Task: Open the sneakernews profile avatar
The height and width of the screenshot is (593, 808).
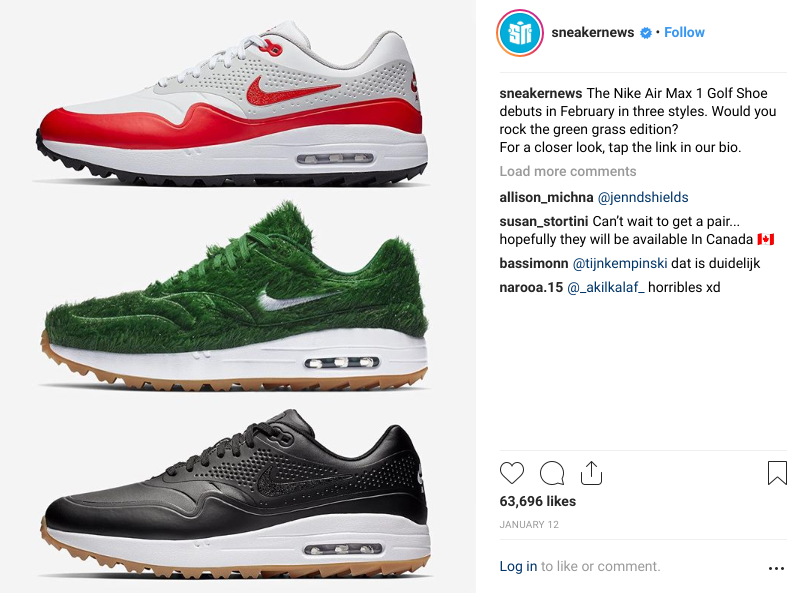Action: 520,33
